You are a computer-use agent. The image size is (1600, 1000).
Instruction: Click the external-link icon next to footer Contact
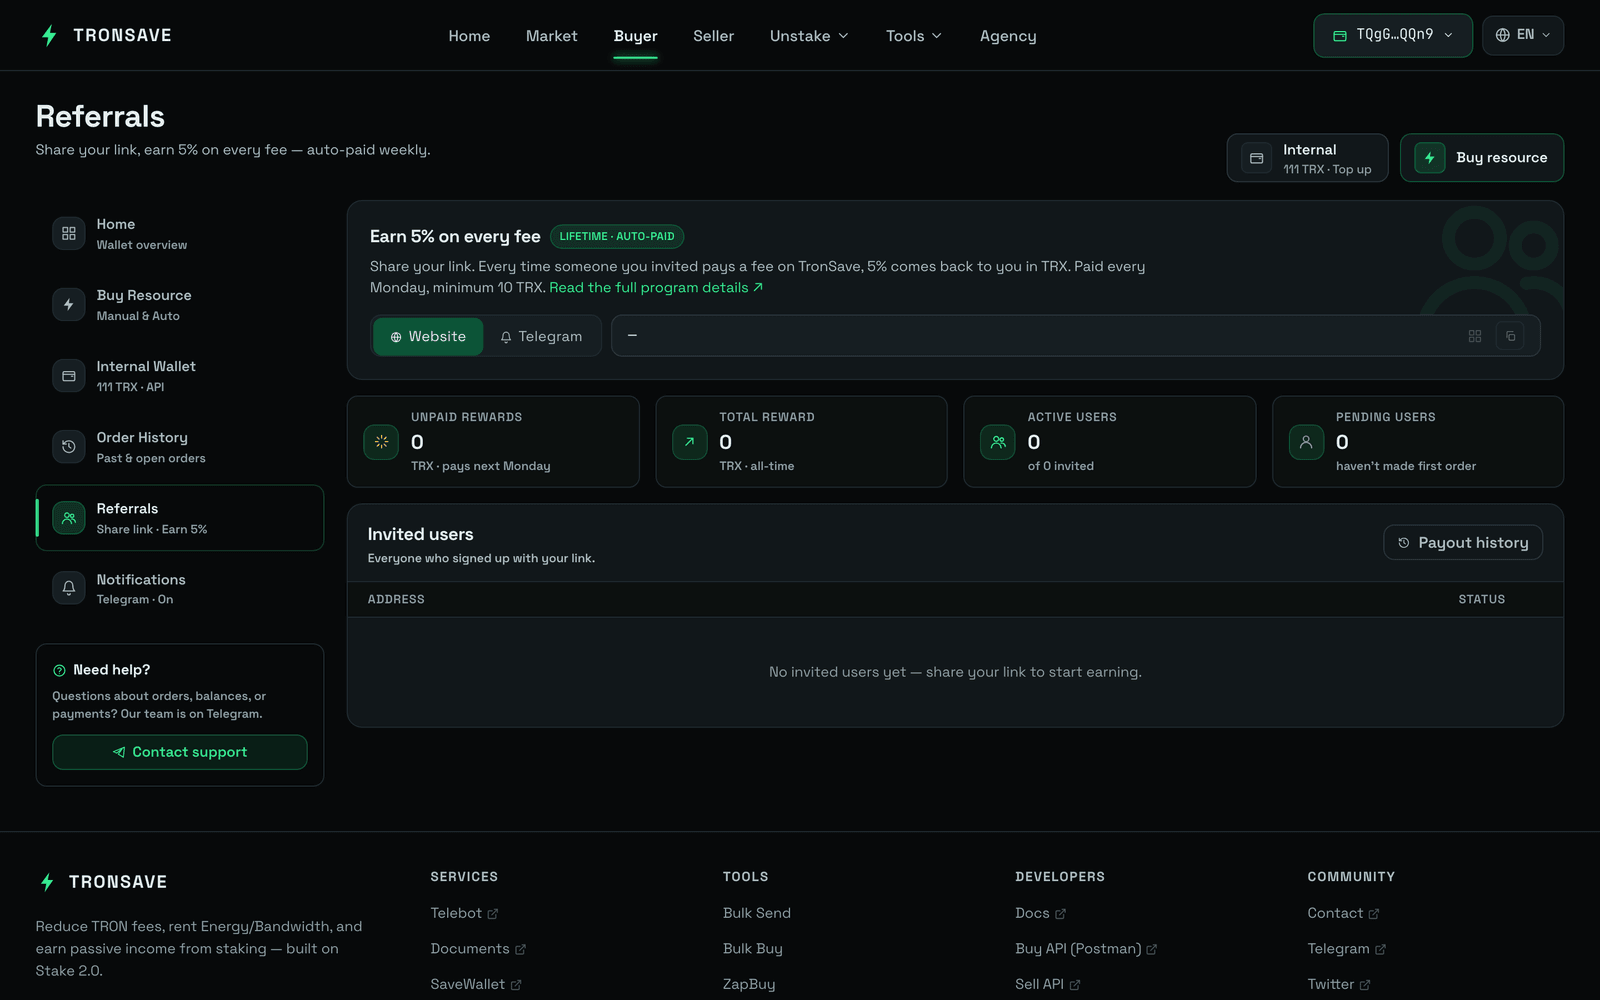(x=1373, y=914)
